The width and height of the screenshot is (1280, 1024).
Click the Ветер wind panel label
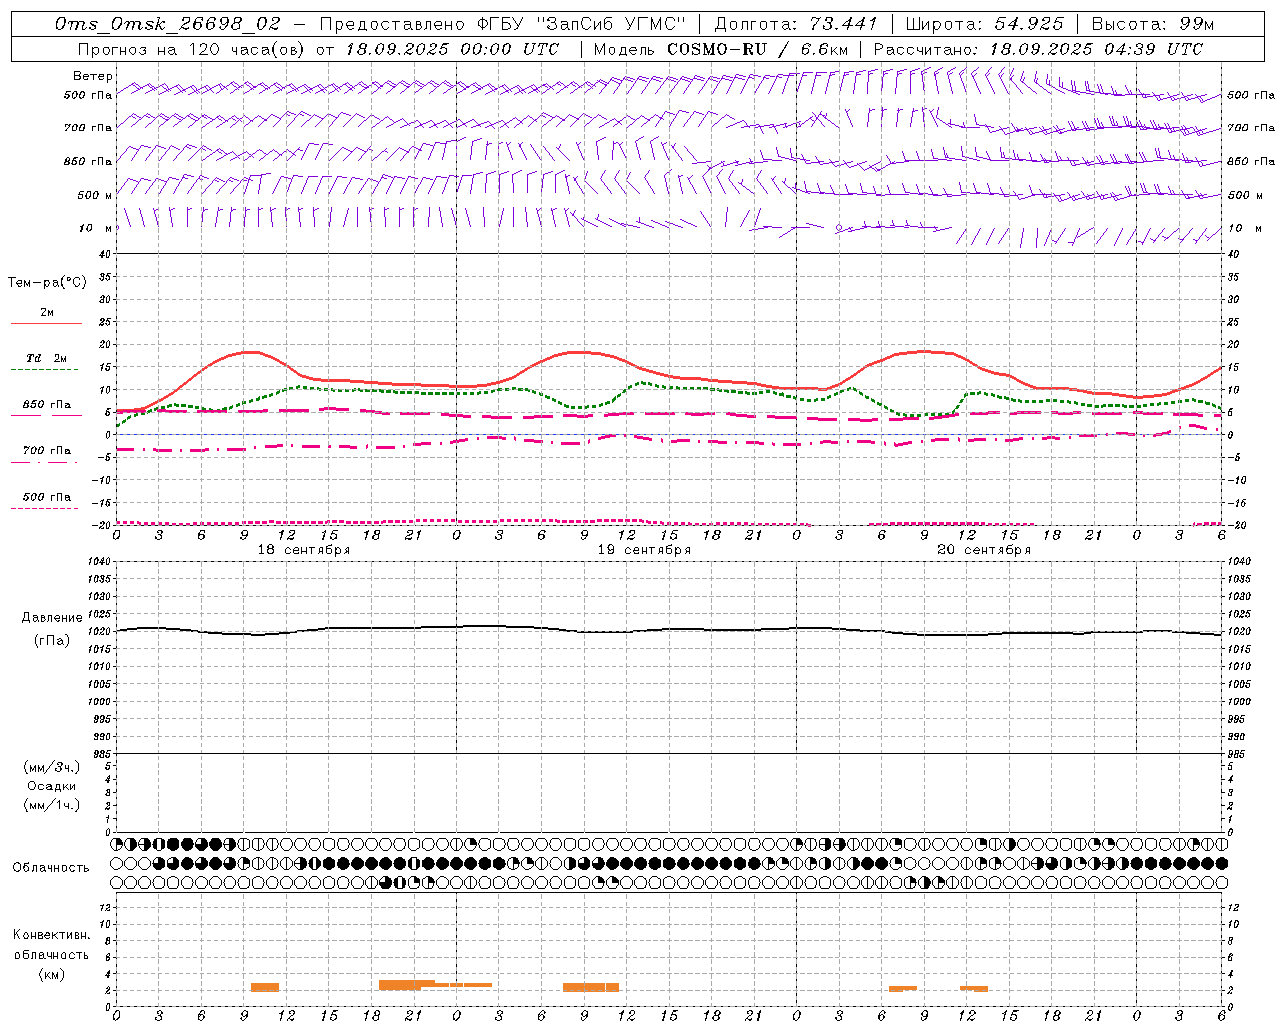tap(92, 76)
